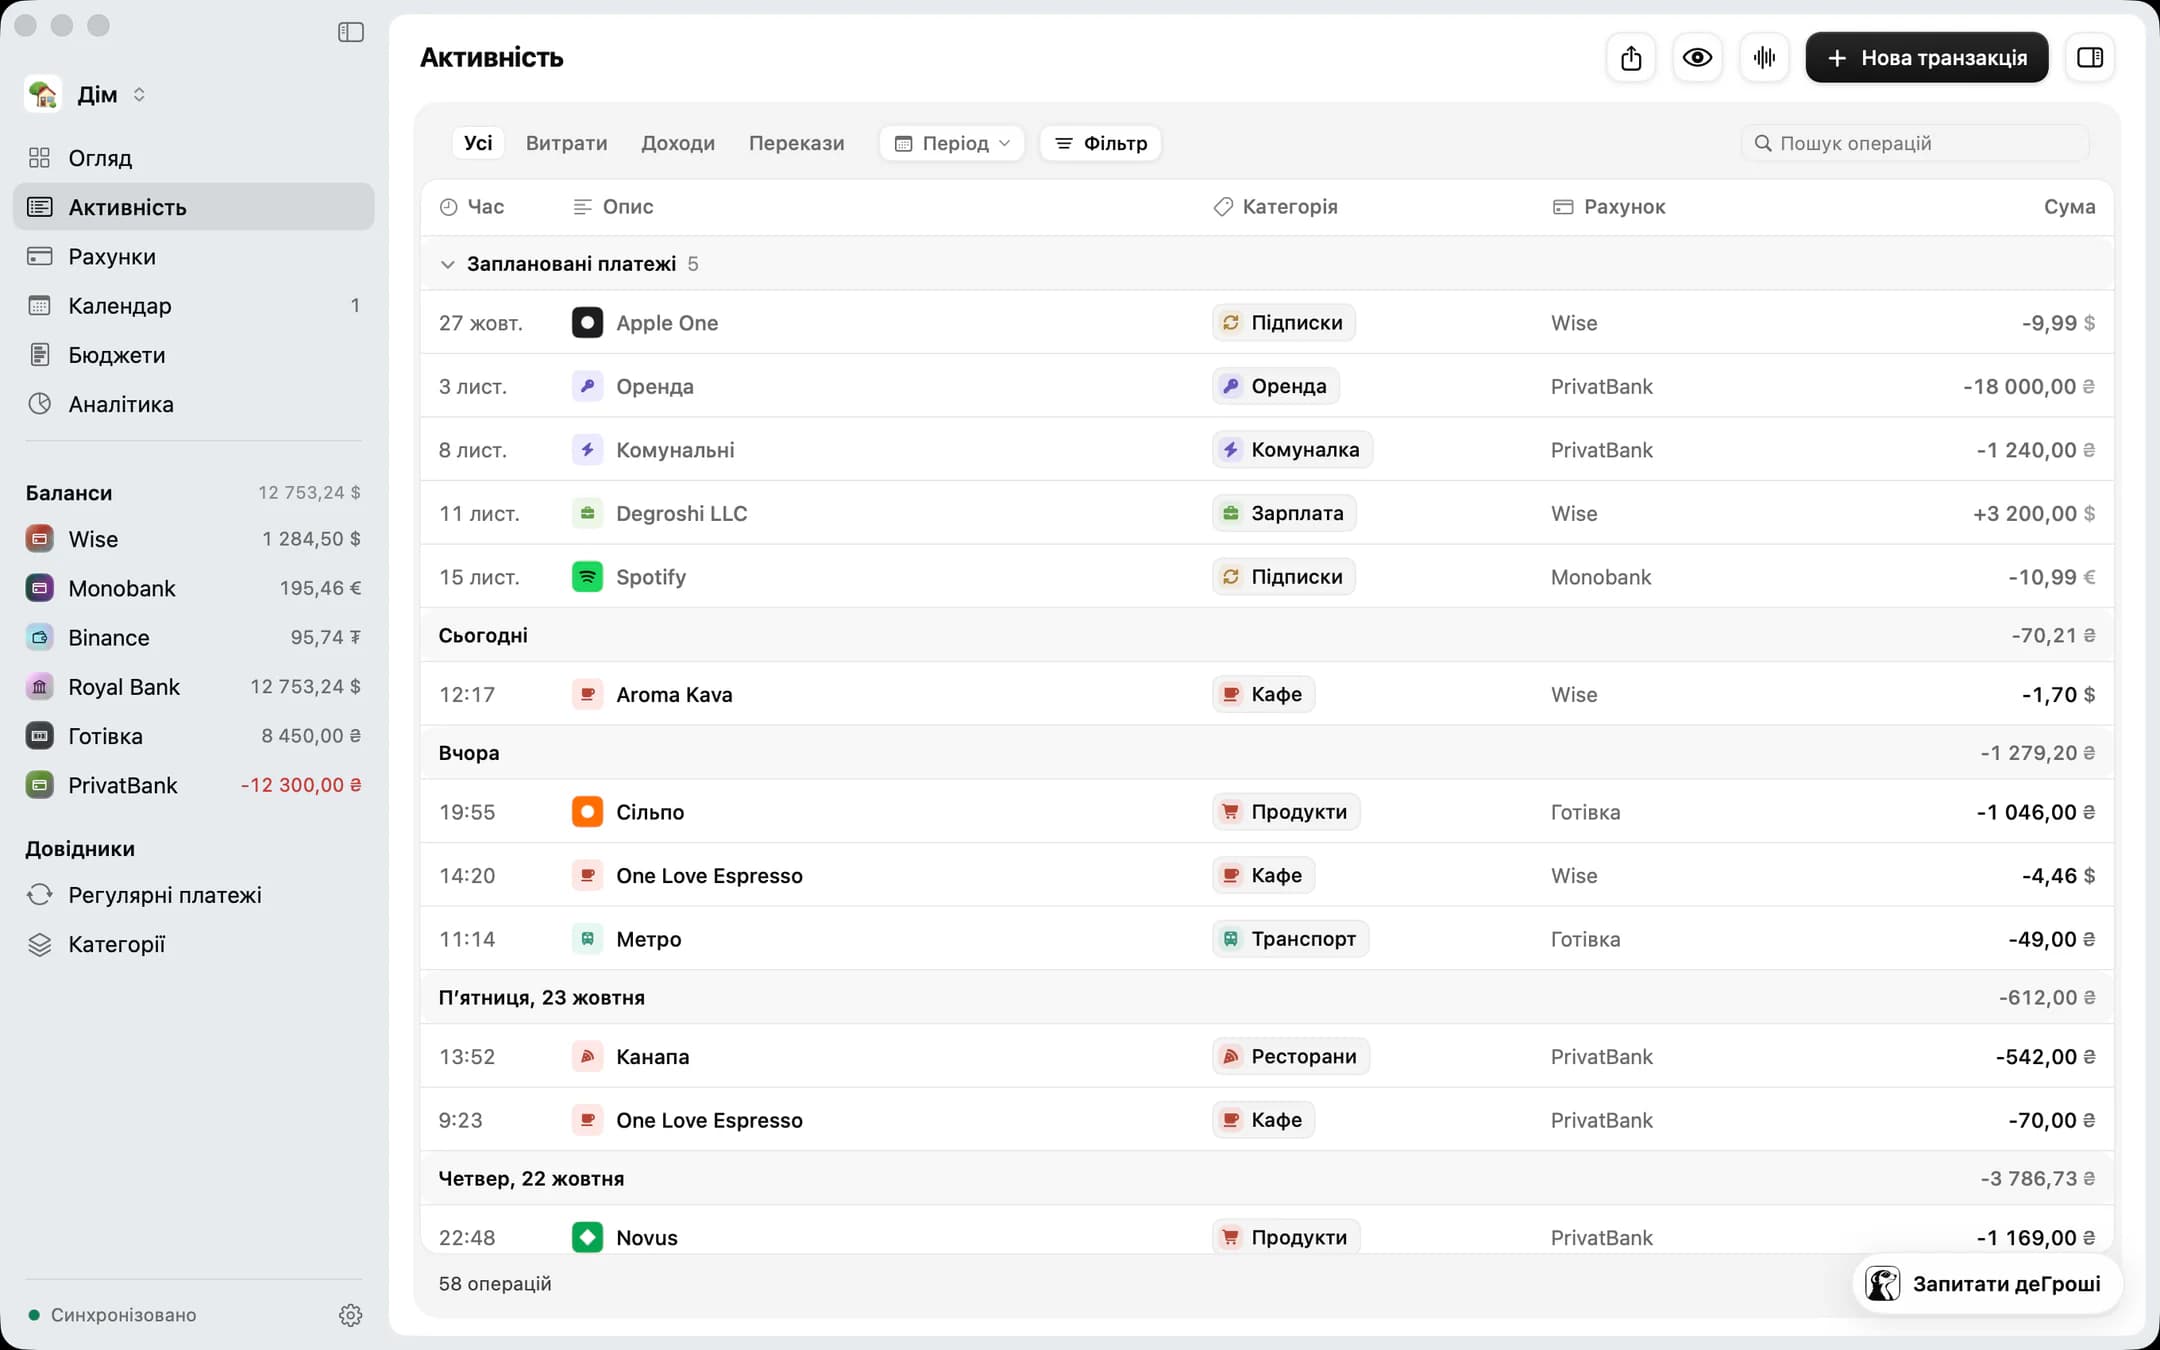This screenshot has width=2160, height=1350.
Task: Click the Spotify transaction icon
Action: 587,577
